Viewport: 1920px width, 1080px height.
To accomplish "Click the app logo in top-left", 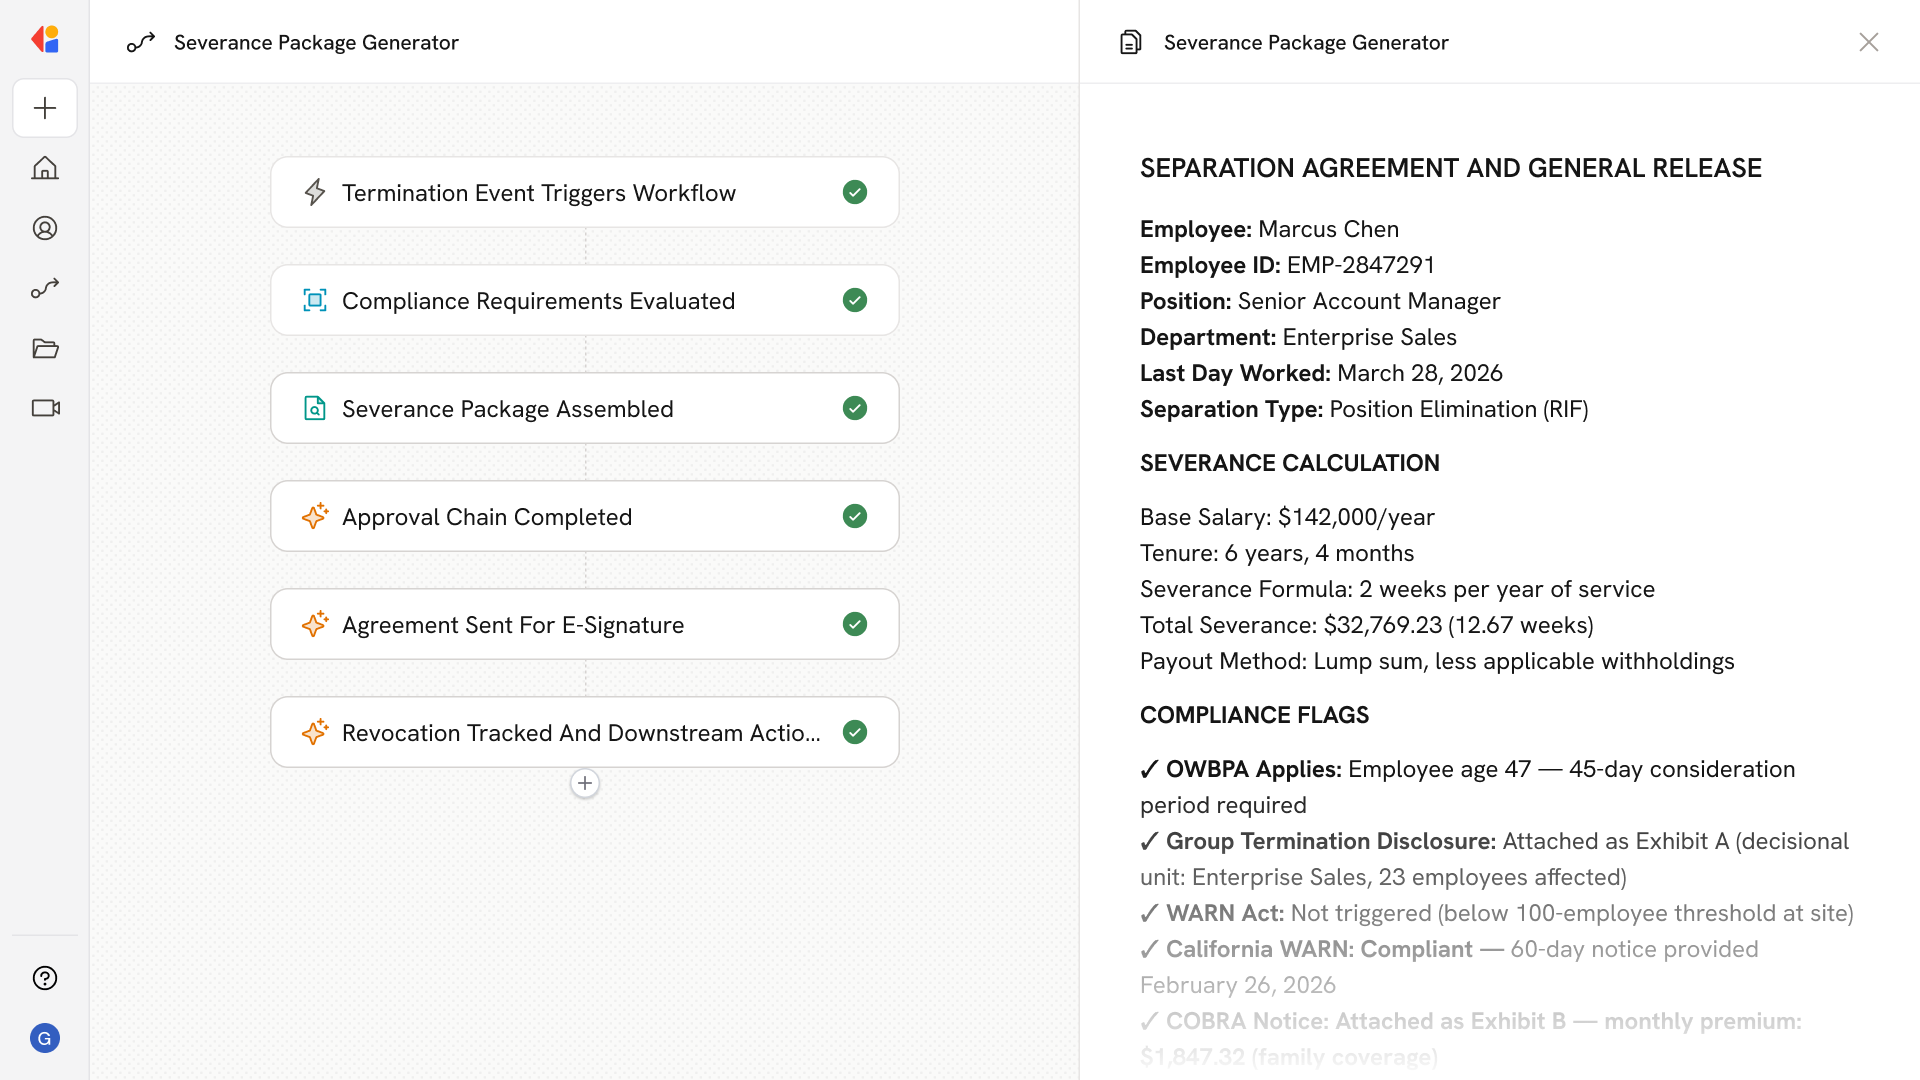I will [45, 39].
